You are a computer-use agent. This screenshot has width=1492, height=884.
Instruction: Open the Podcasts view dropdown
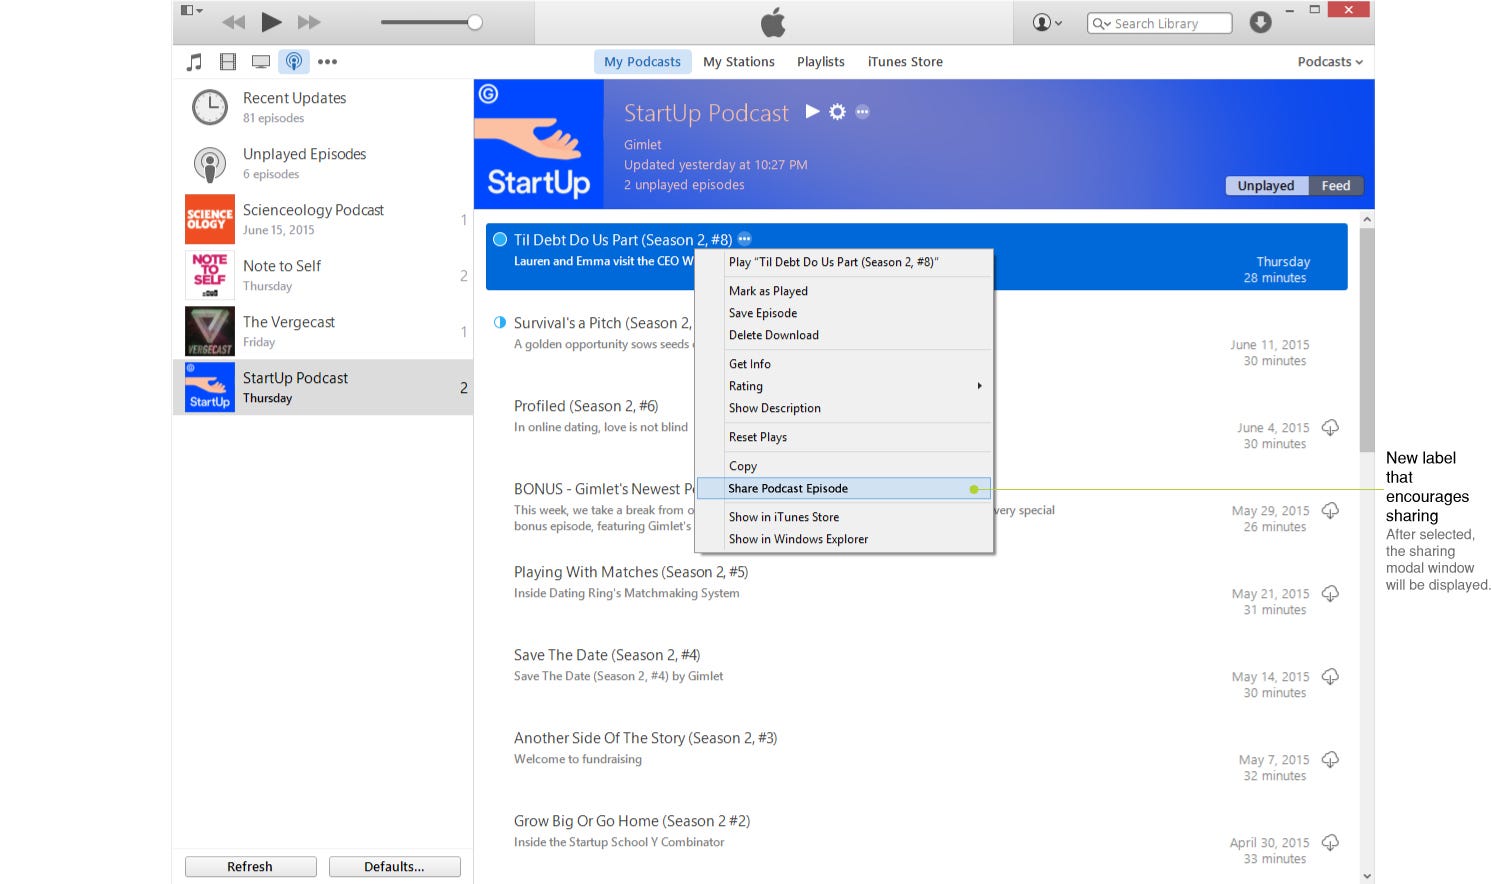click(x=1330, y=62)
